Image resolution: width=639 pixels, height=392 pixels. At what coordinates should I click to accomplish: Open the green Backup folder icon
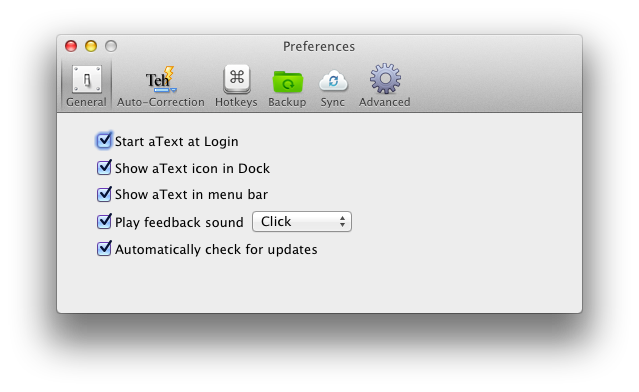click(x=287, y=81)
